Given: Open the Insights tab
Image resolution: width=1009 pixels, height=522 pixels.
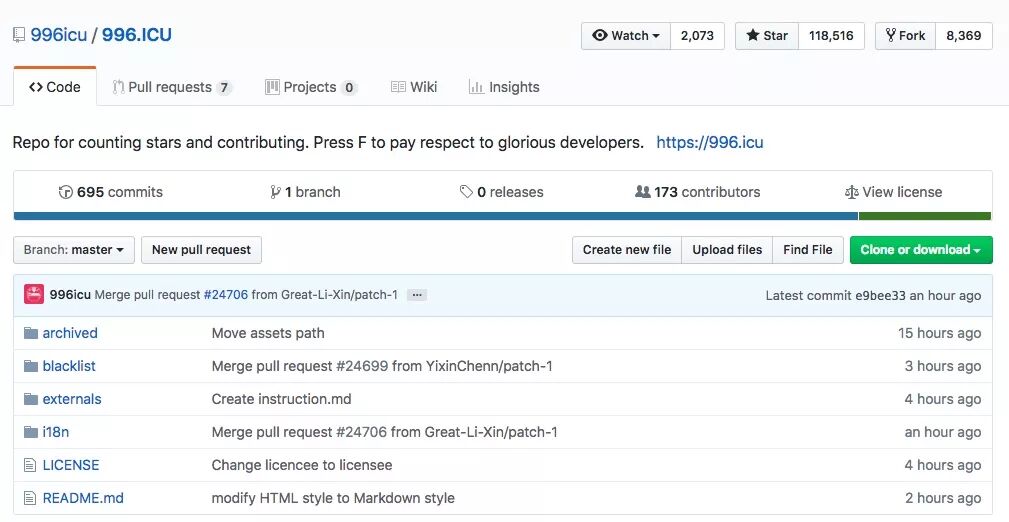Looking at the screenshot, I should [x=504, y=87].
